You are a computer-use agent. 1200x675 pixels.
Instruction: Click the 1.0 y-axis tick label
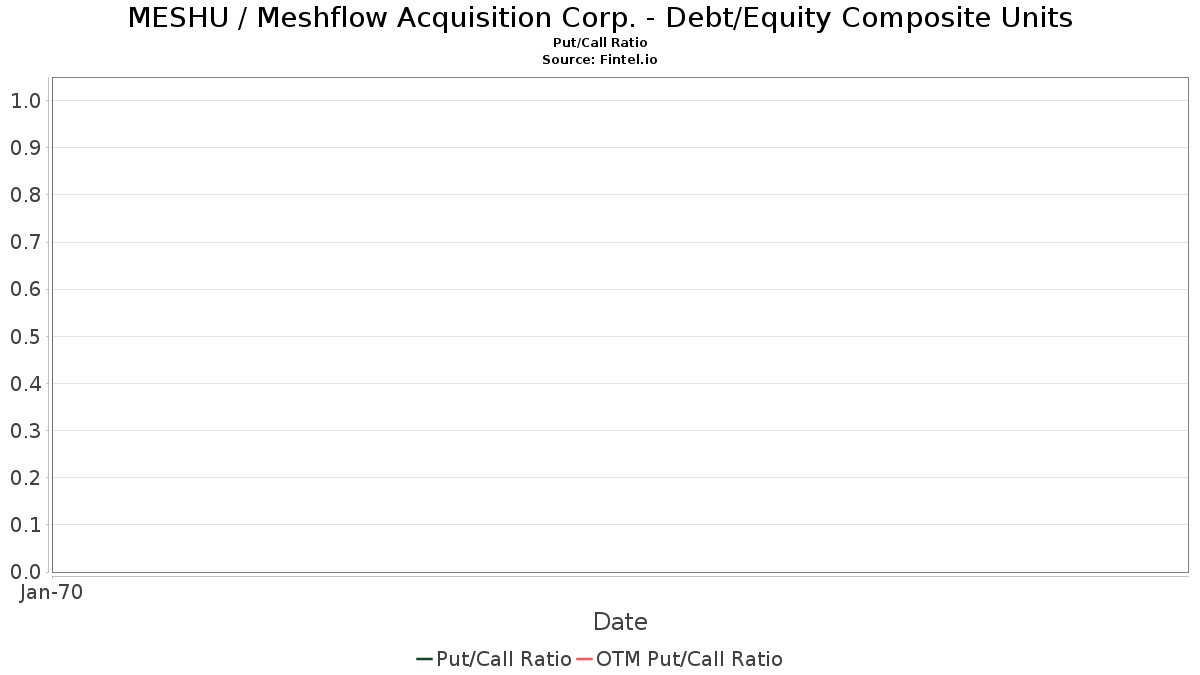coord(25,101)
